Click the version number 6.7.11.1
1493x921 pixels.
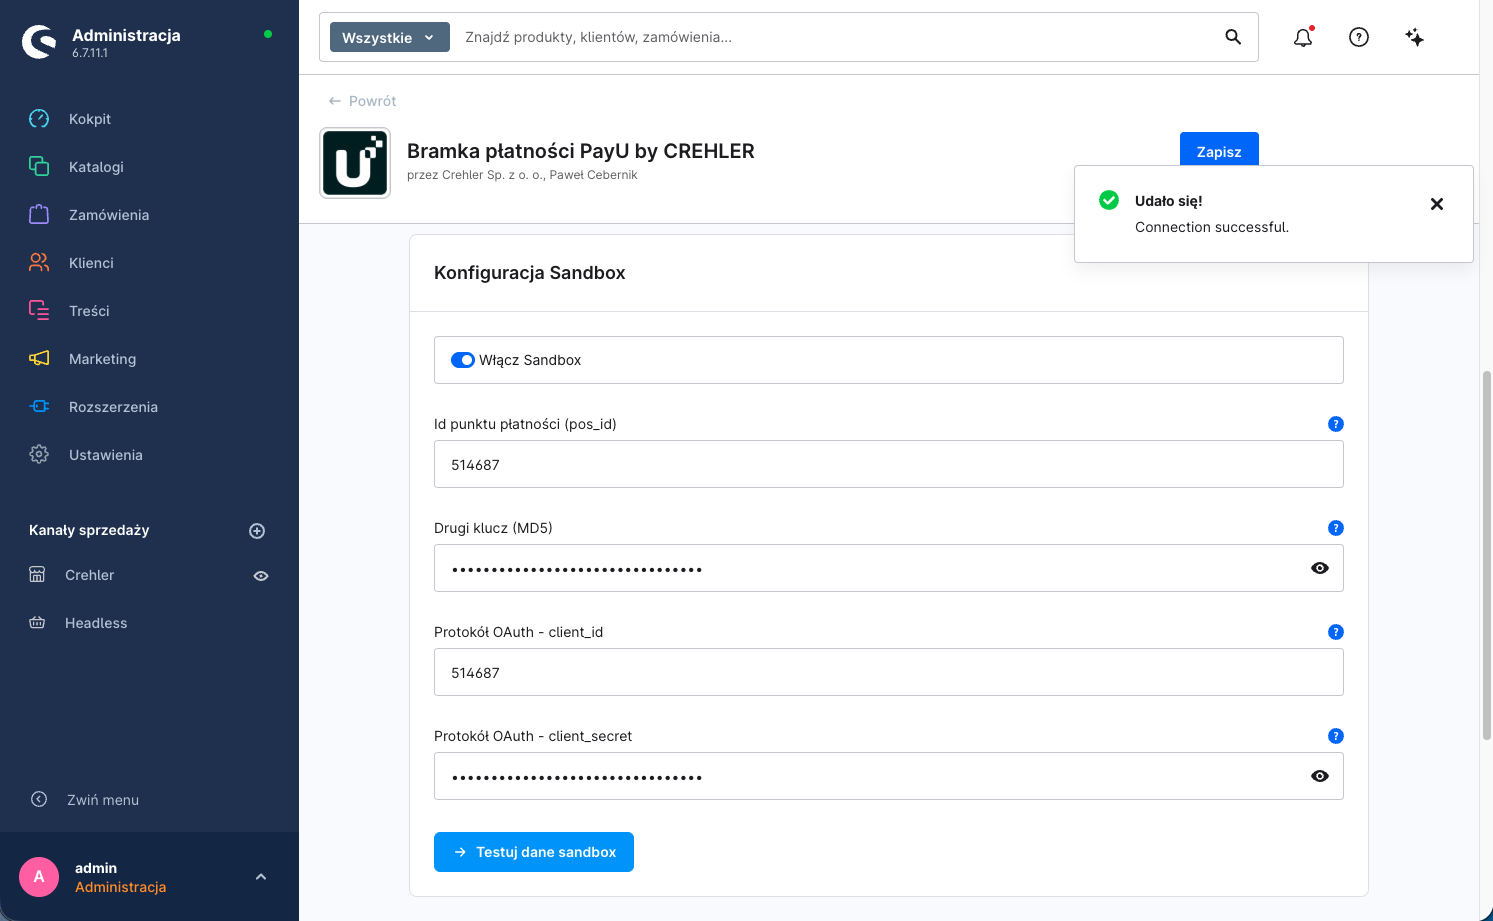90,53
